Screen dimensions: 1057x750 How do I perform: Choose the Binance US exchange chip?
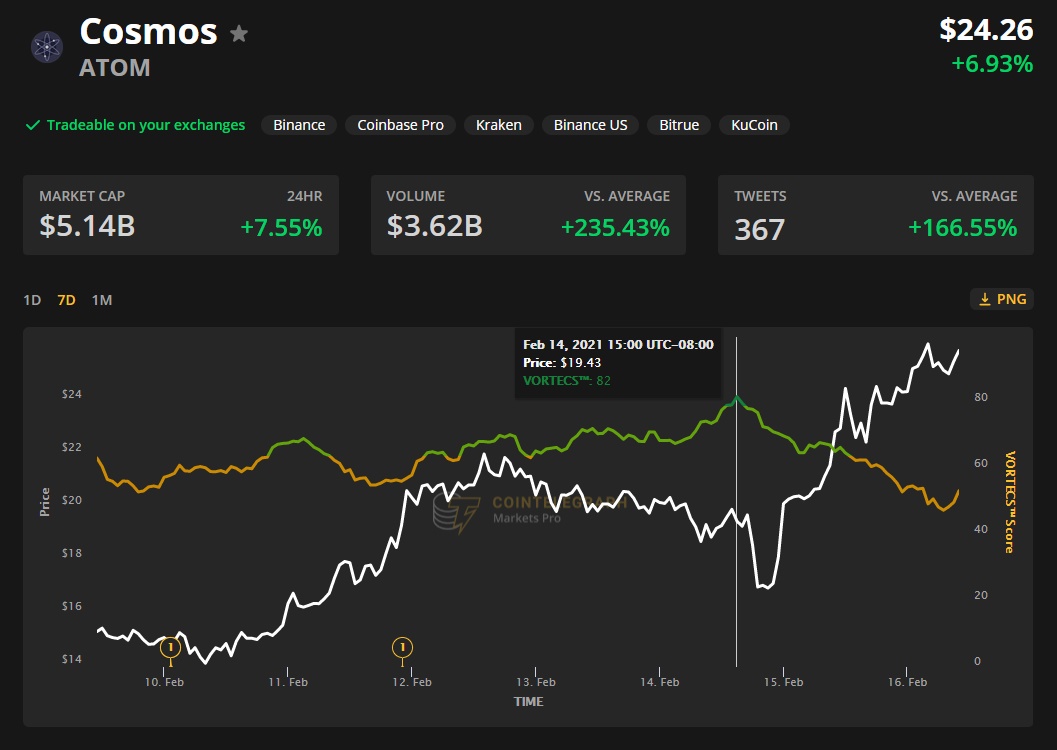click(x=590, y=125)
